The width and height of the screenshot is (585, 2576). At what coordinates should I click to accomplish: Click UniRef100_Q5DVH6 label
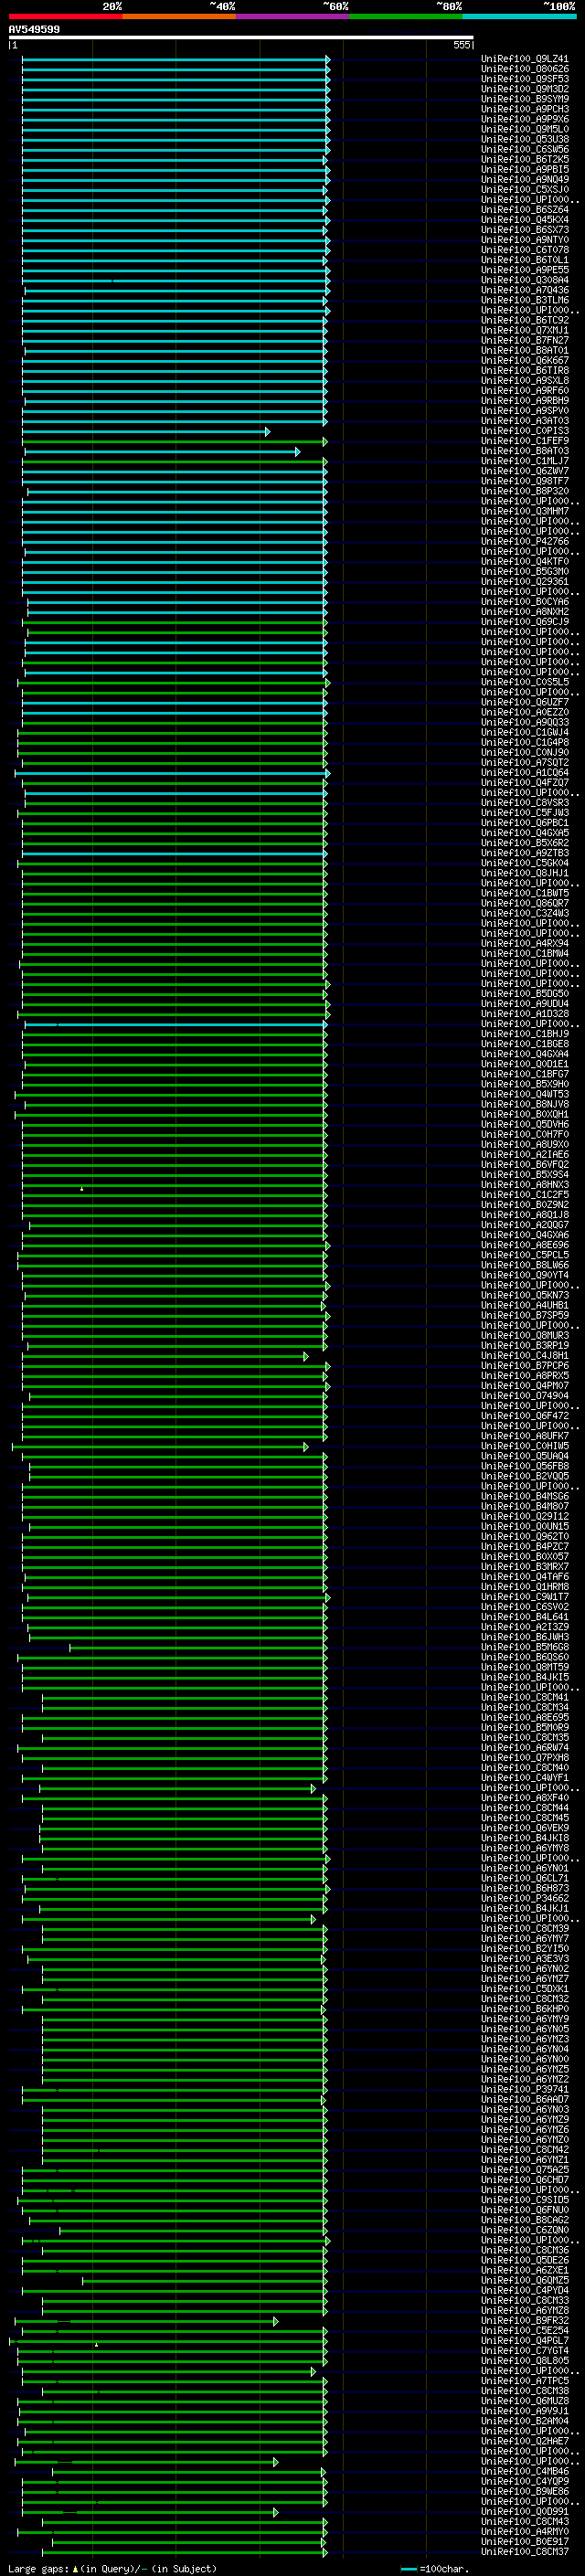[525, 1124]
